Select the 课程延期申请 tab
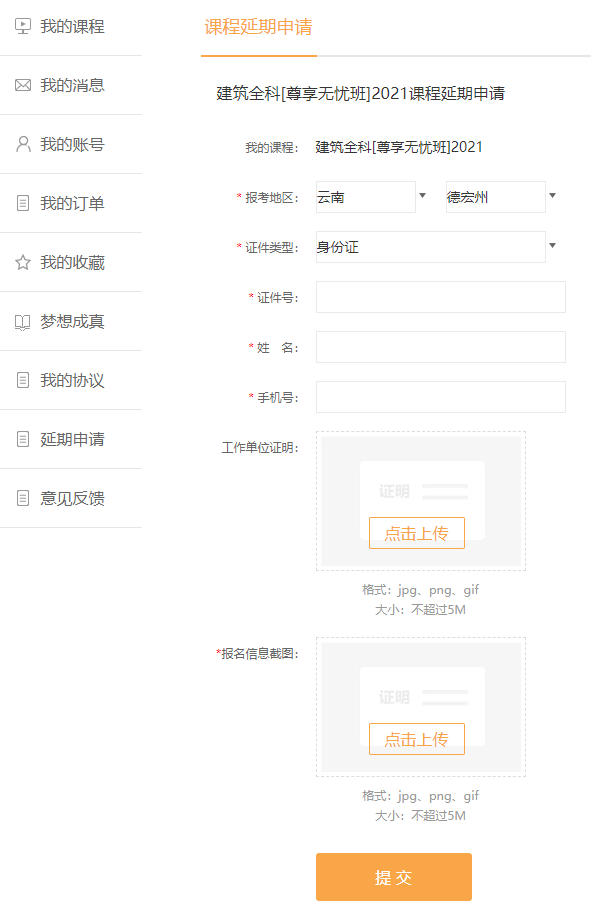Viewport: 591px width, 911px height. (x=259, y=27)
